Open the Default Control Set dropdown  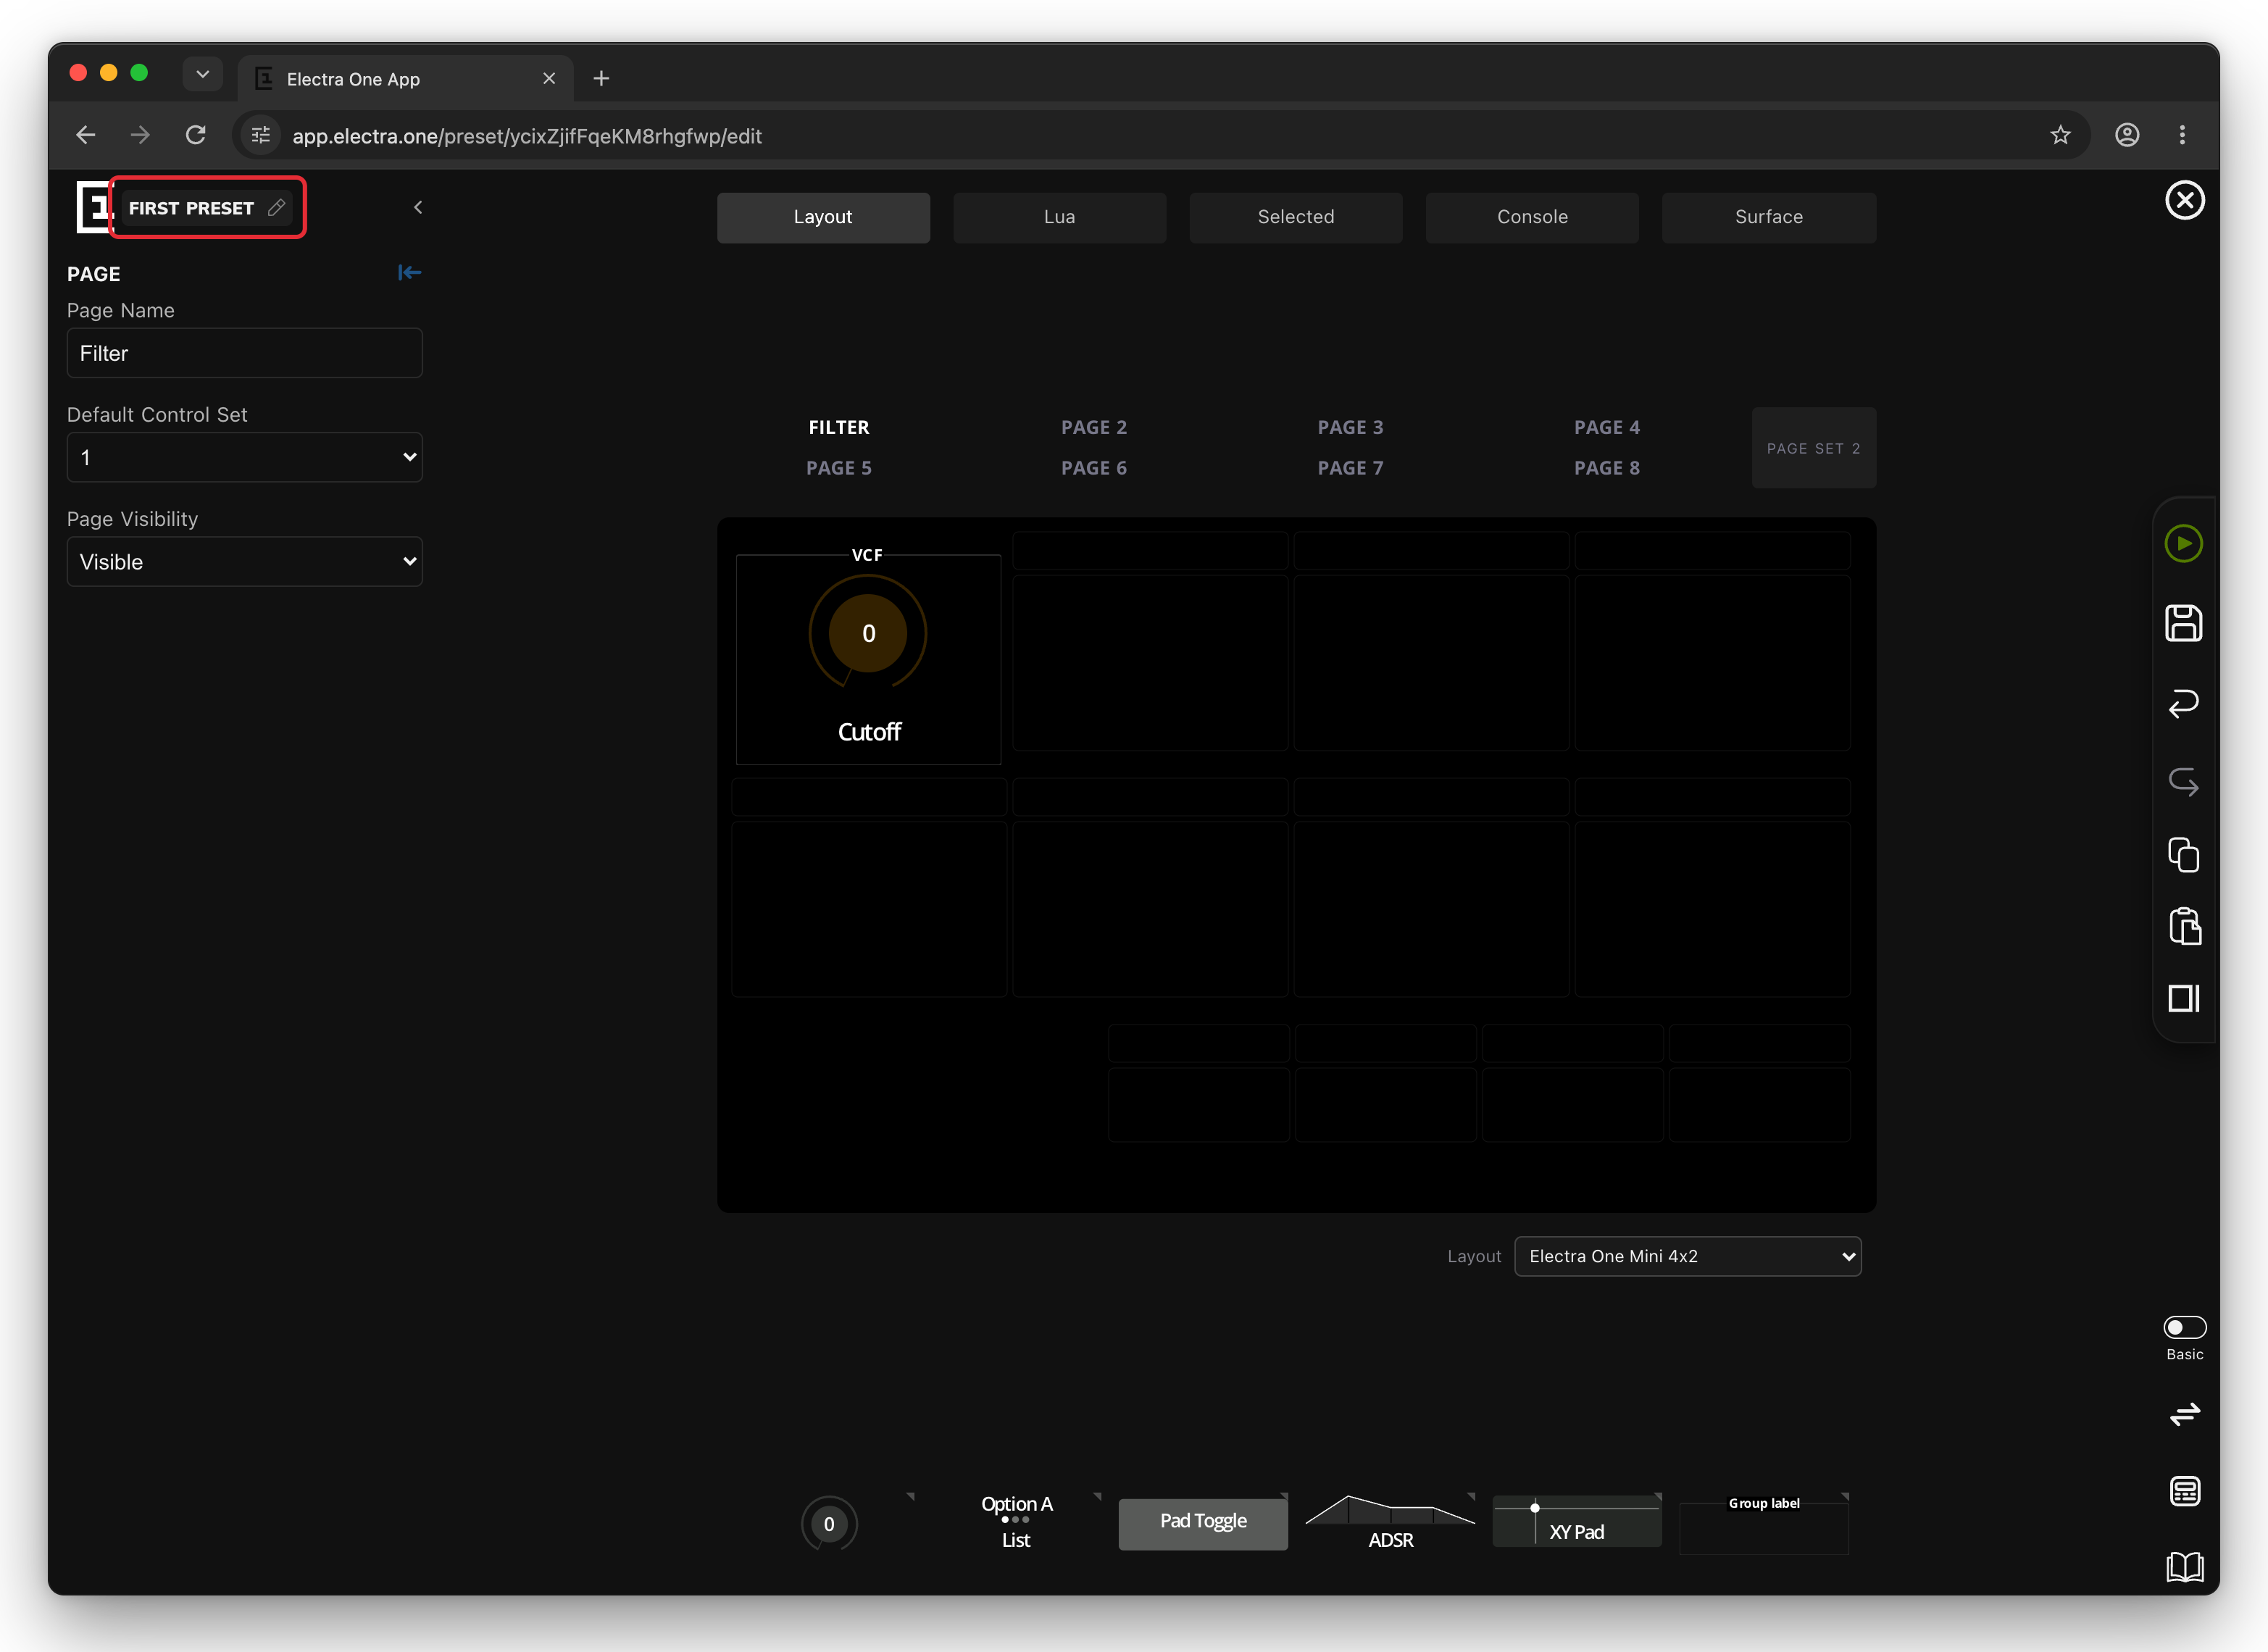point(244,457)
